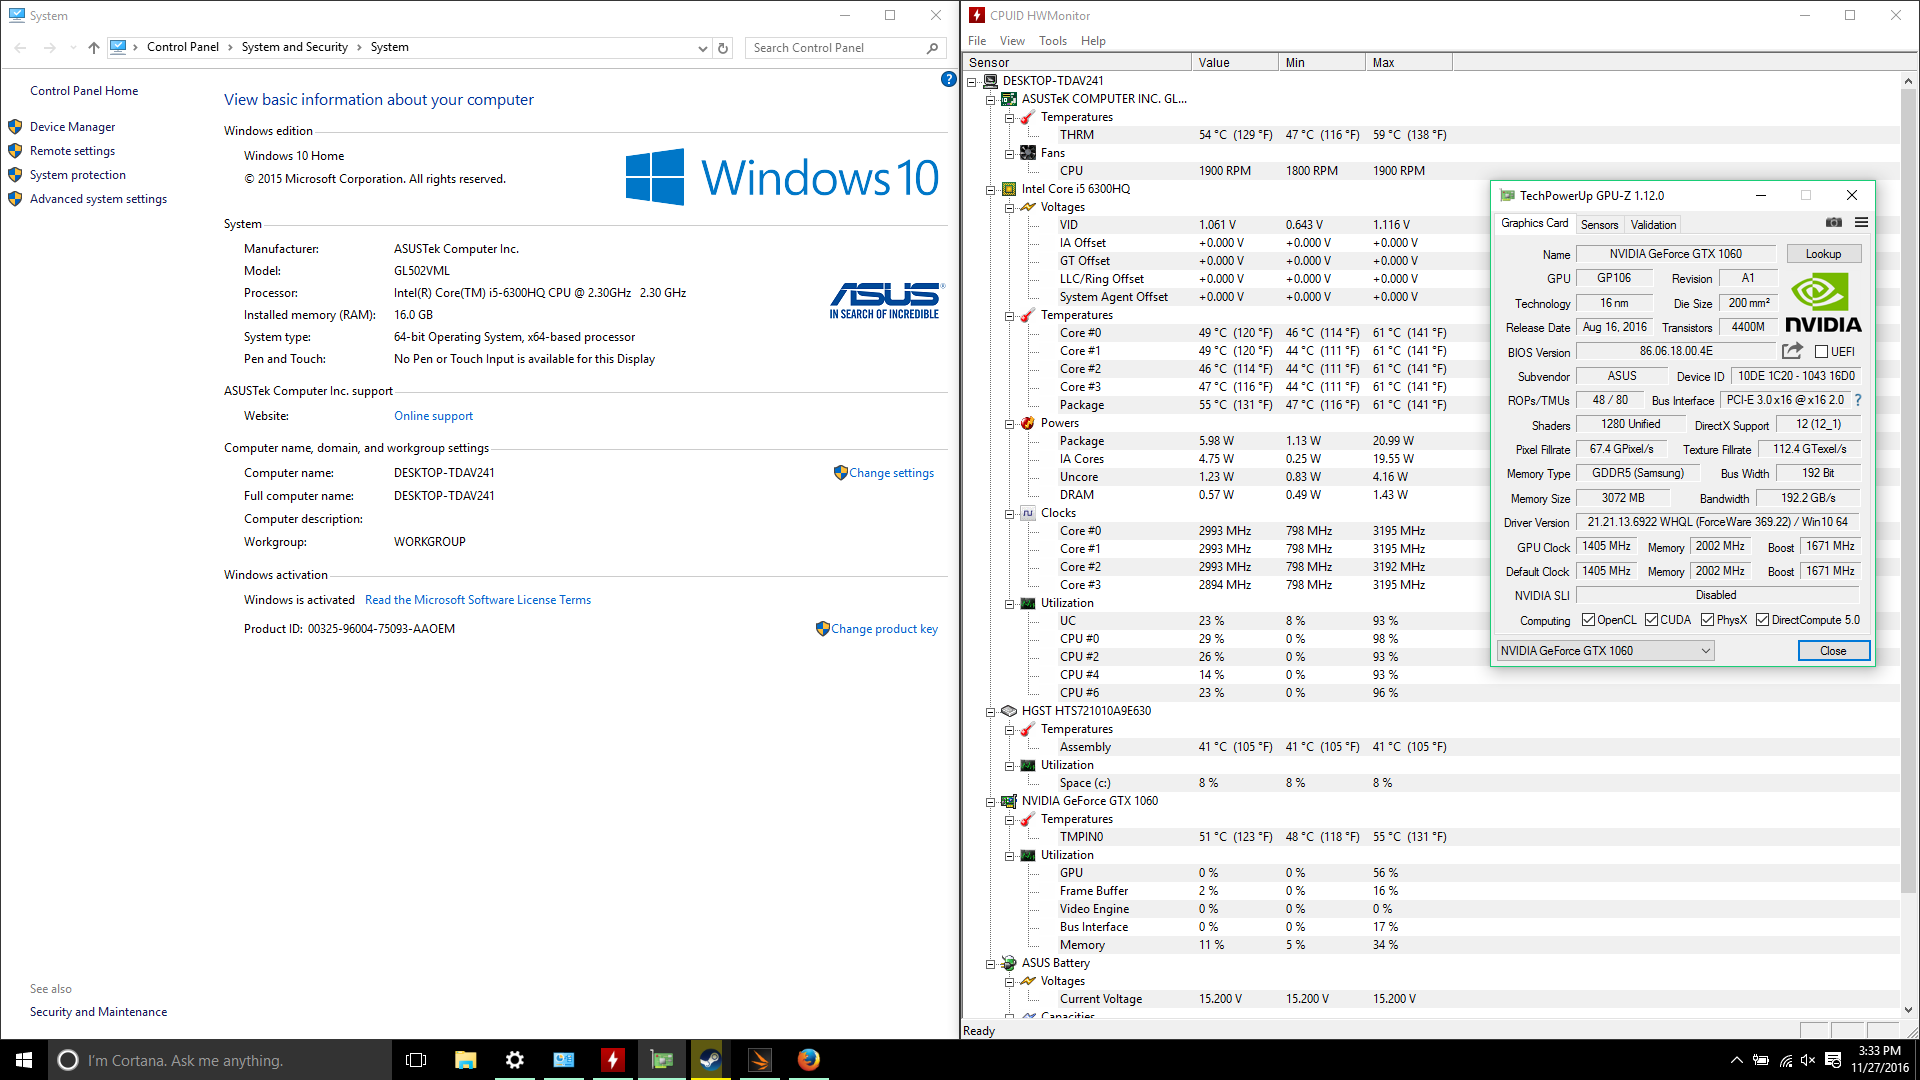Switch to the Sensors tab in GPU-Z
This screenshot has height=1080, width=1920.
[1599, 225]
